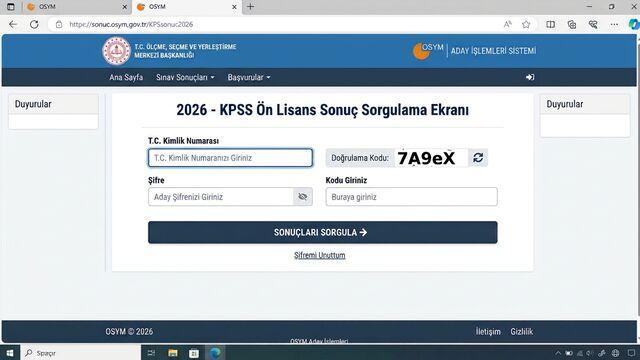The image size is (640, 360).
Task: Go to Ana Sayfa in navbar
Action: pyautogui.click(x=126, y=77)
